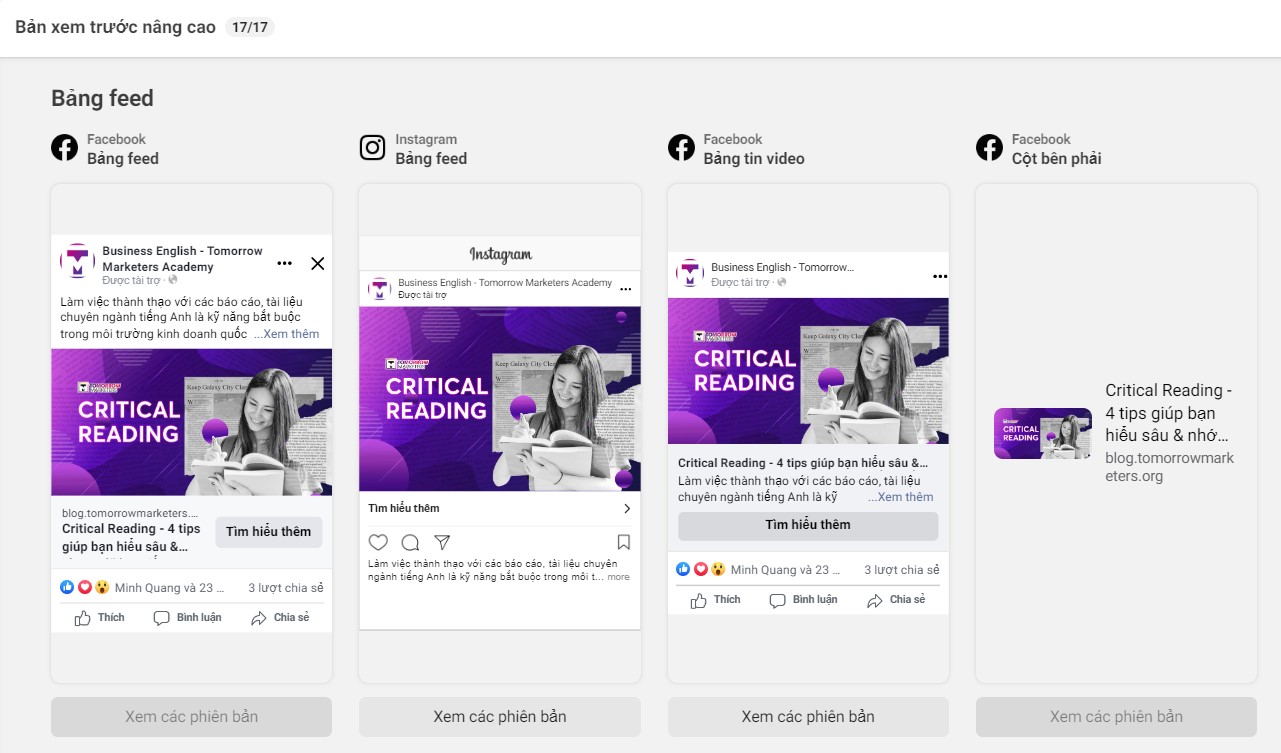
Task: Click page avatar in Facebook feed ad preview
Action: click(x=77, y=261)
